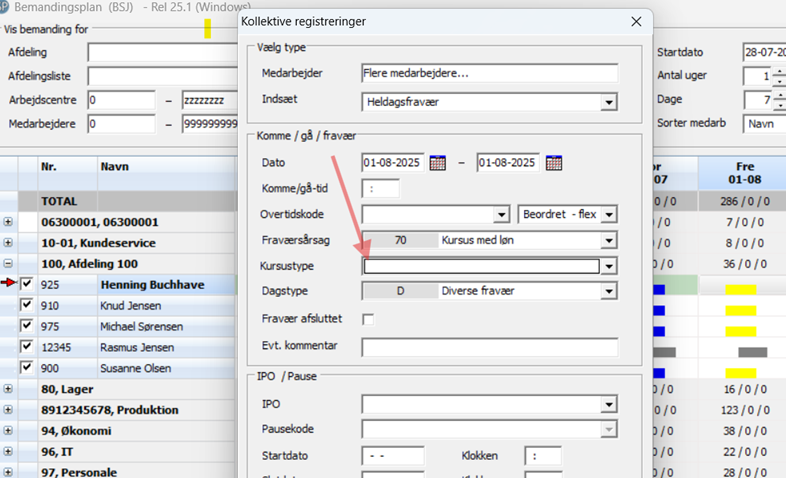
Task: Open the start date calendar picker
Action: pos(437,163)
